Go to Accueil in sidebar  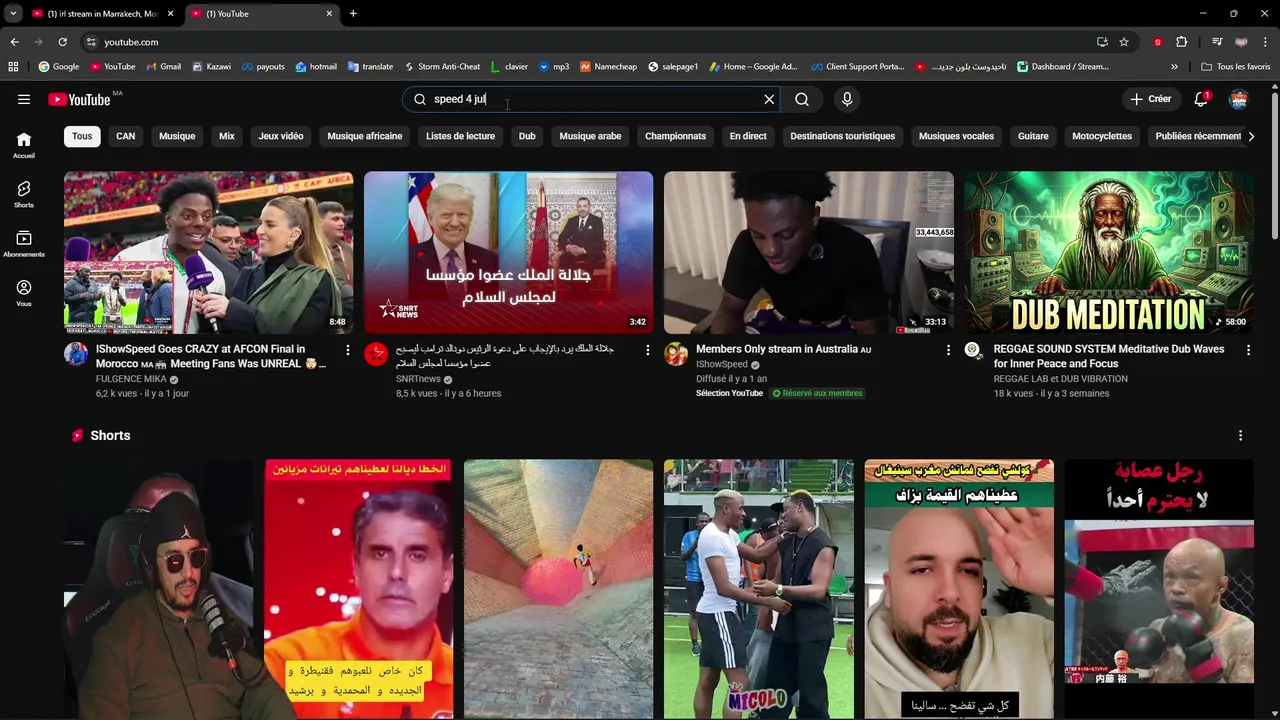pyautogui.click(x=24, y=146)
